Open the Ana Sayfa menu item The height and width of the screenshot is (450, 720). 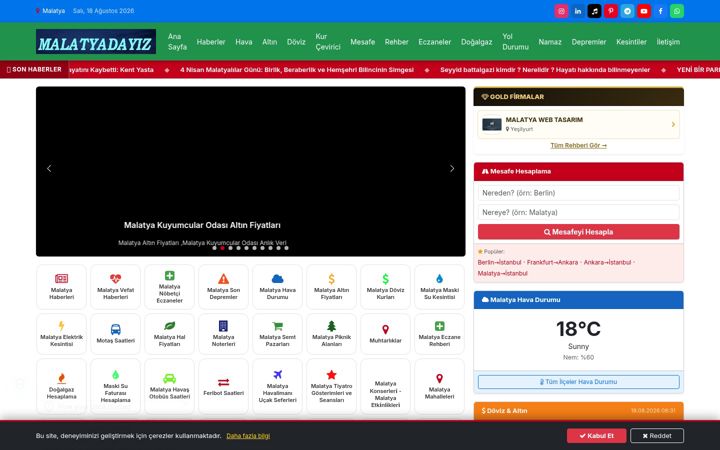click(x=177, y=42)
